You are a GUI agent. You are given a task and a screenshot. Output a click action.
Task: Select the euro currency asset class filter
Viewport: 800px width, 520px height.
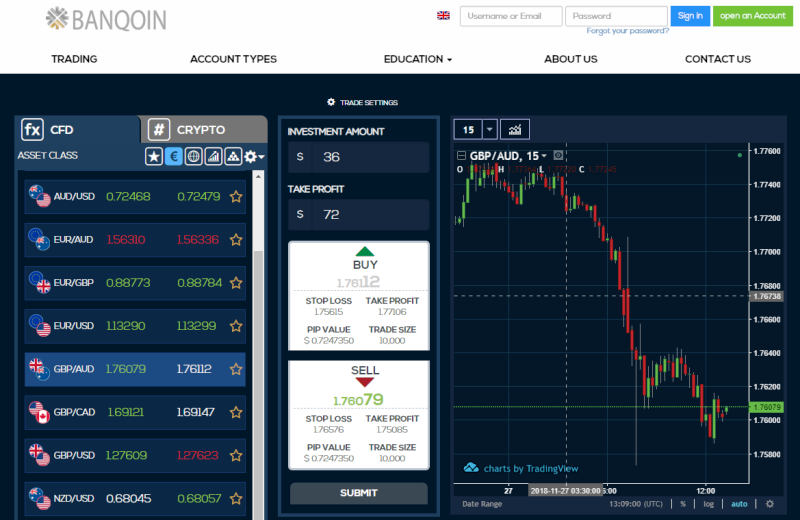[173, 156]
